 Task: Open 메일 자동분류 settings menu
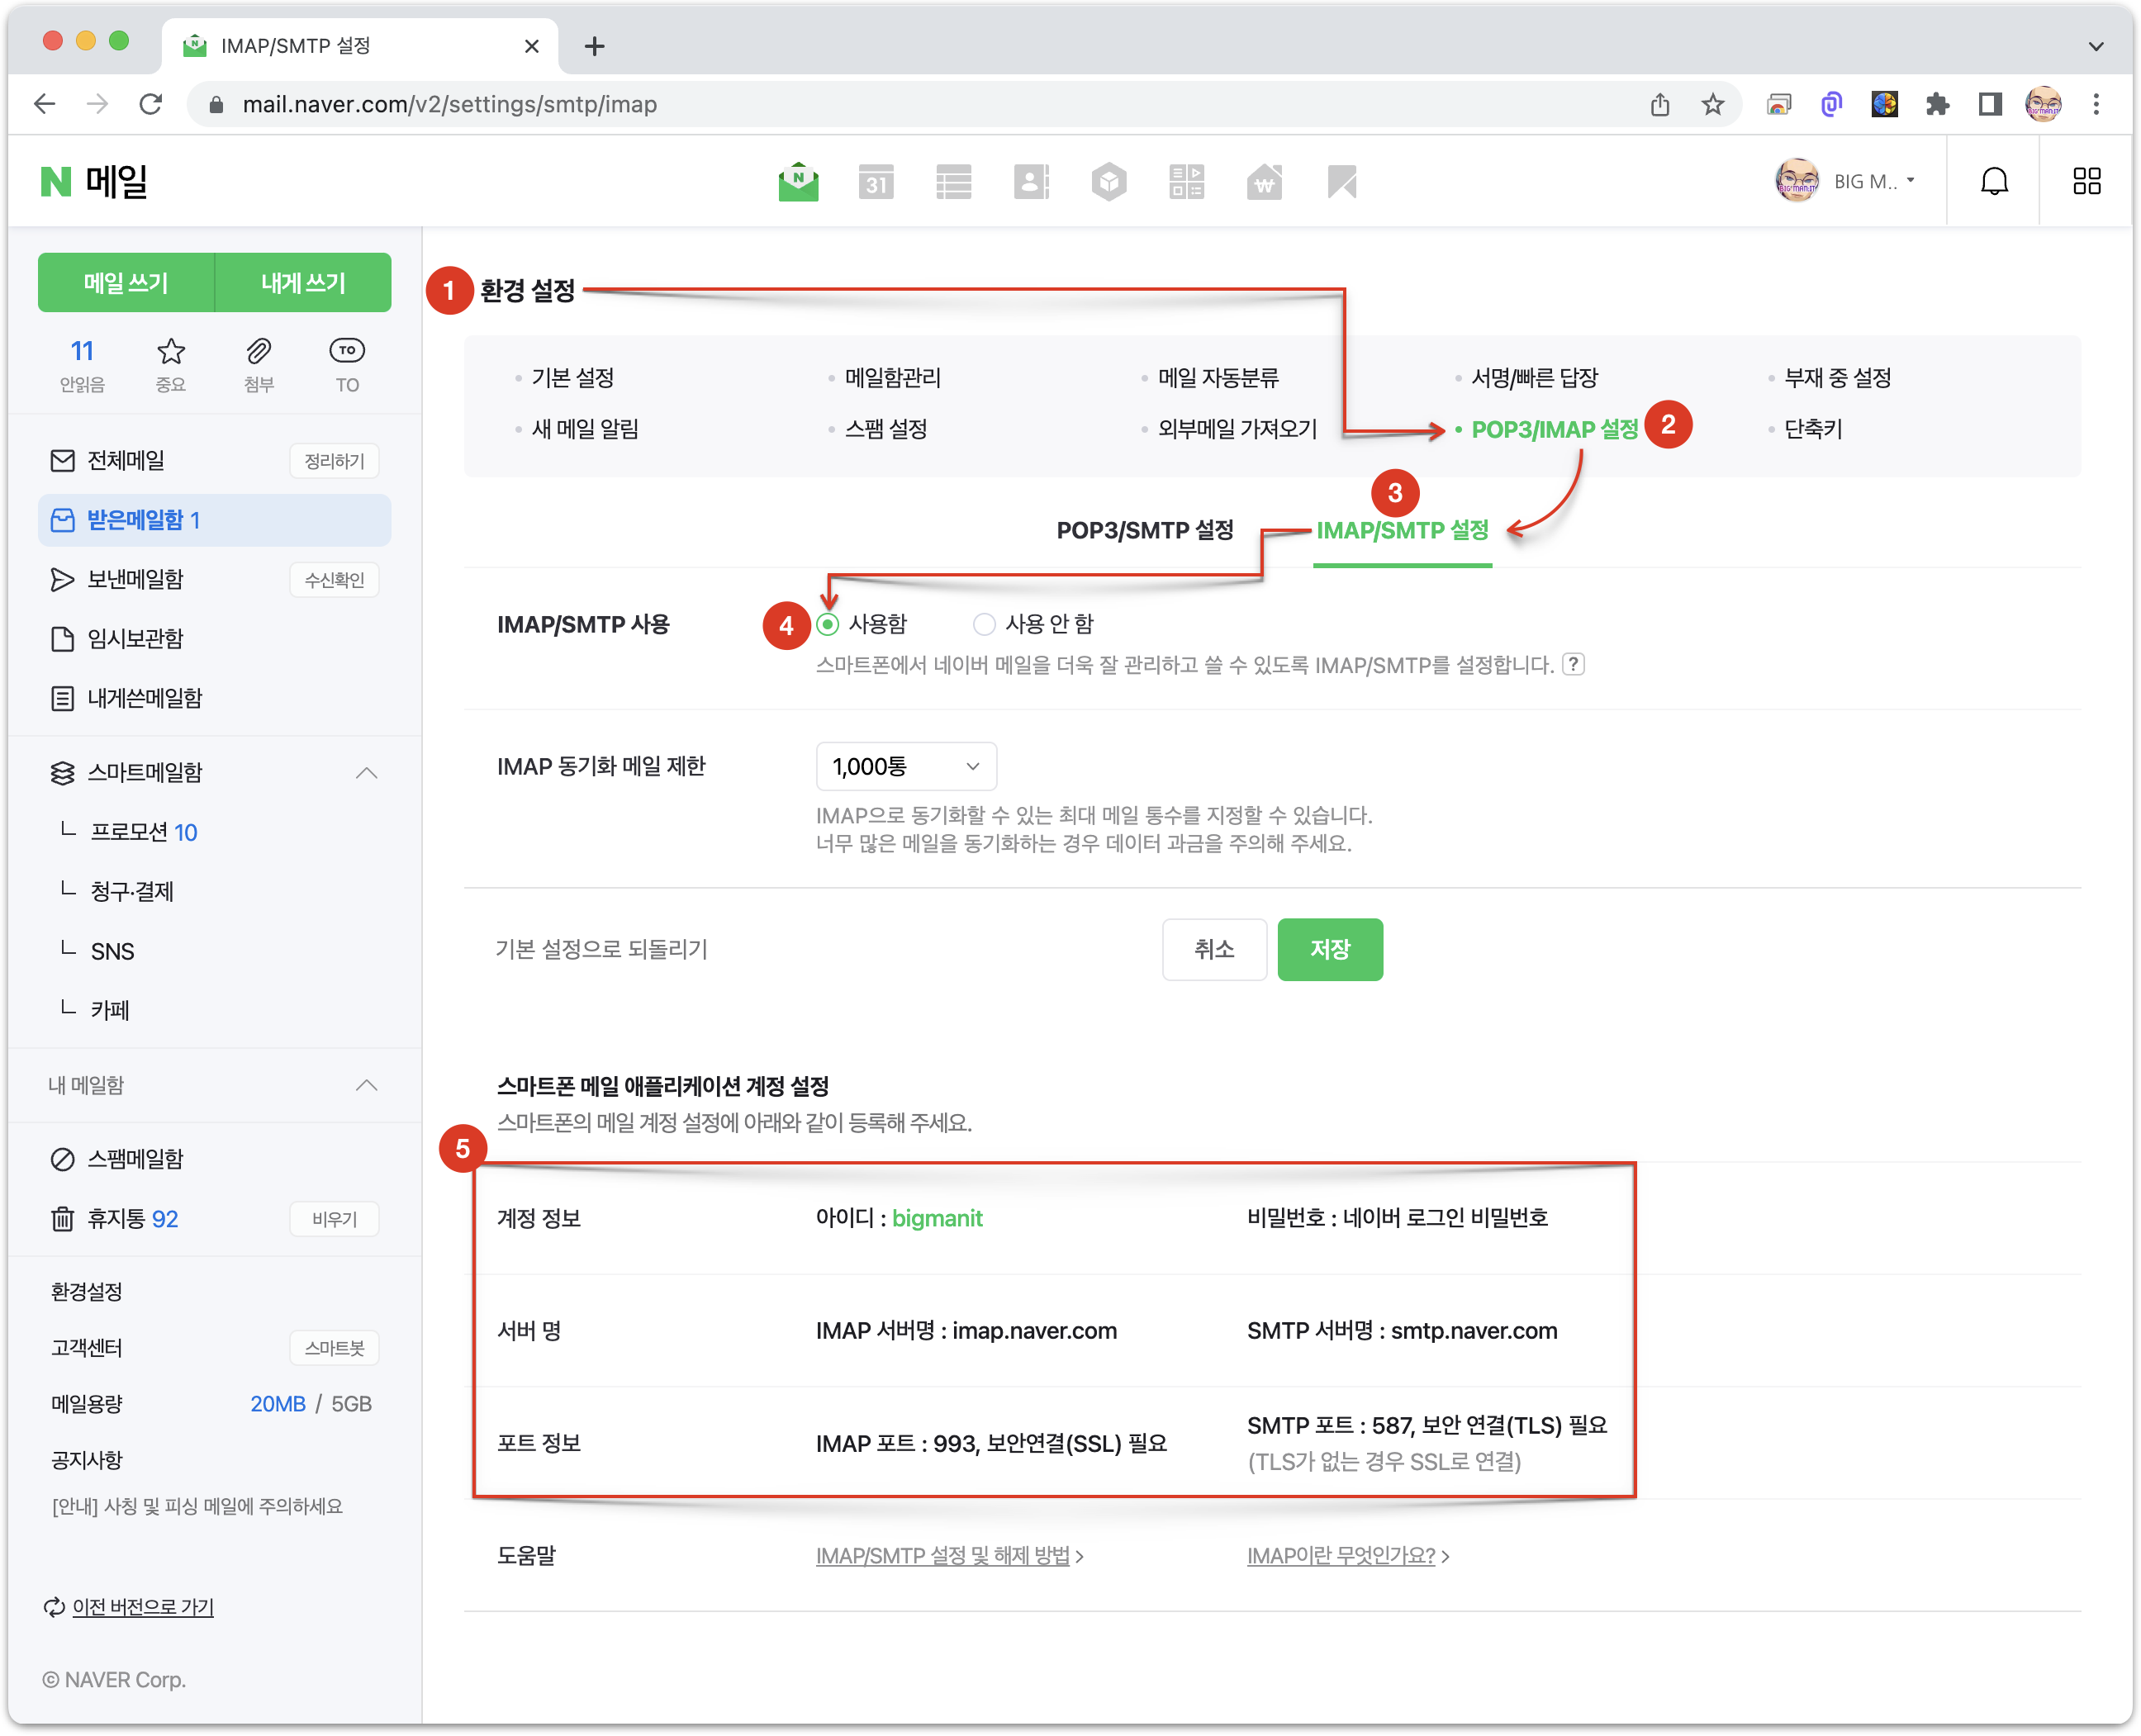(1218, 378)
